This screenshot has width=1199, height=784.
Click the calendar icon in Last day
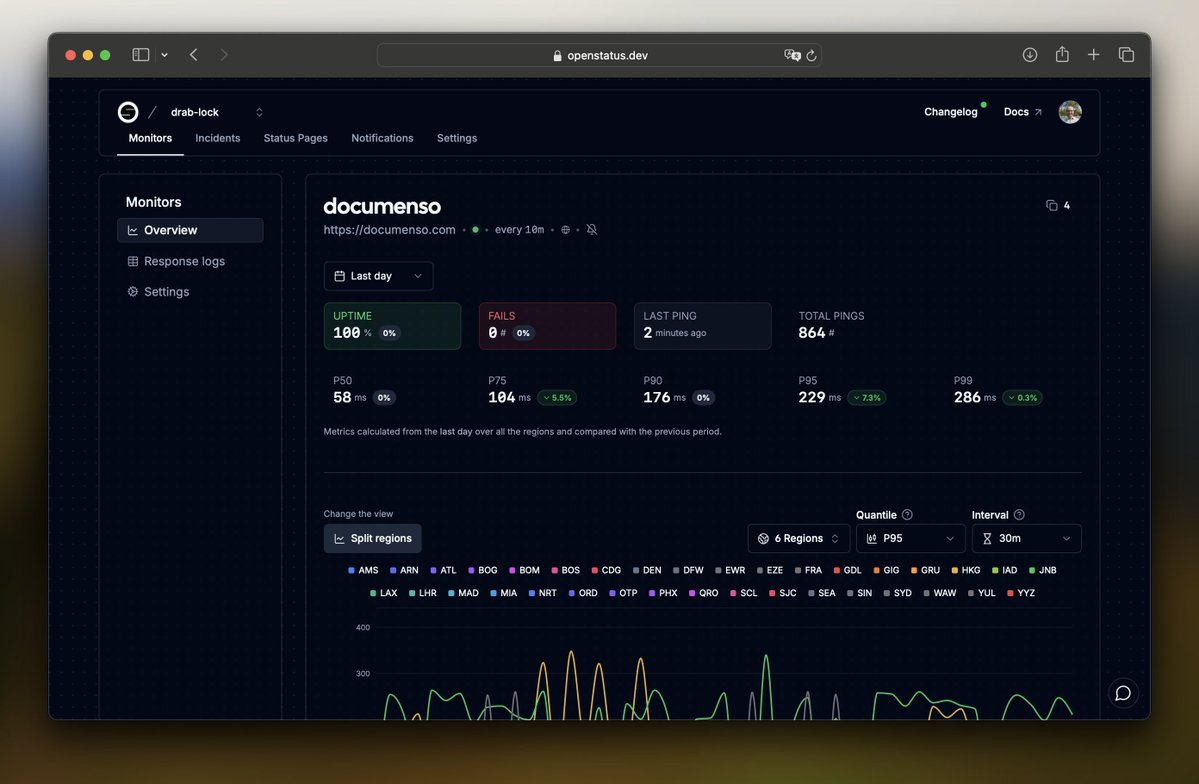(340, 276)
